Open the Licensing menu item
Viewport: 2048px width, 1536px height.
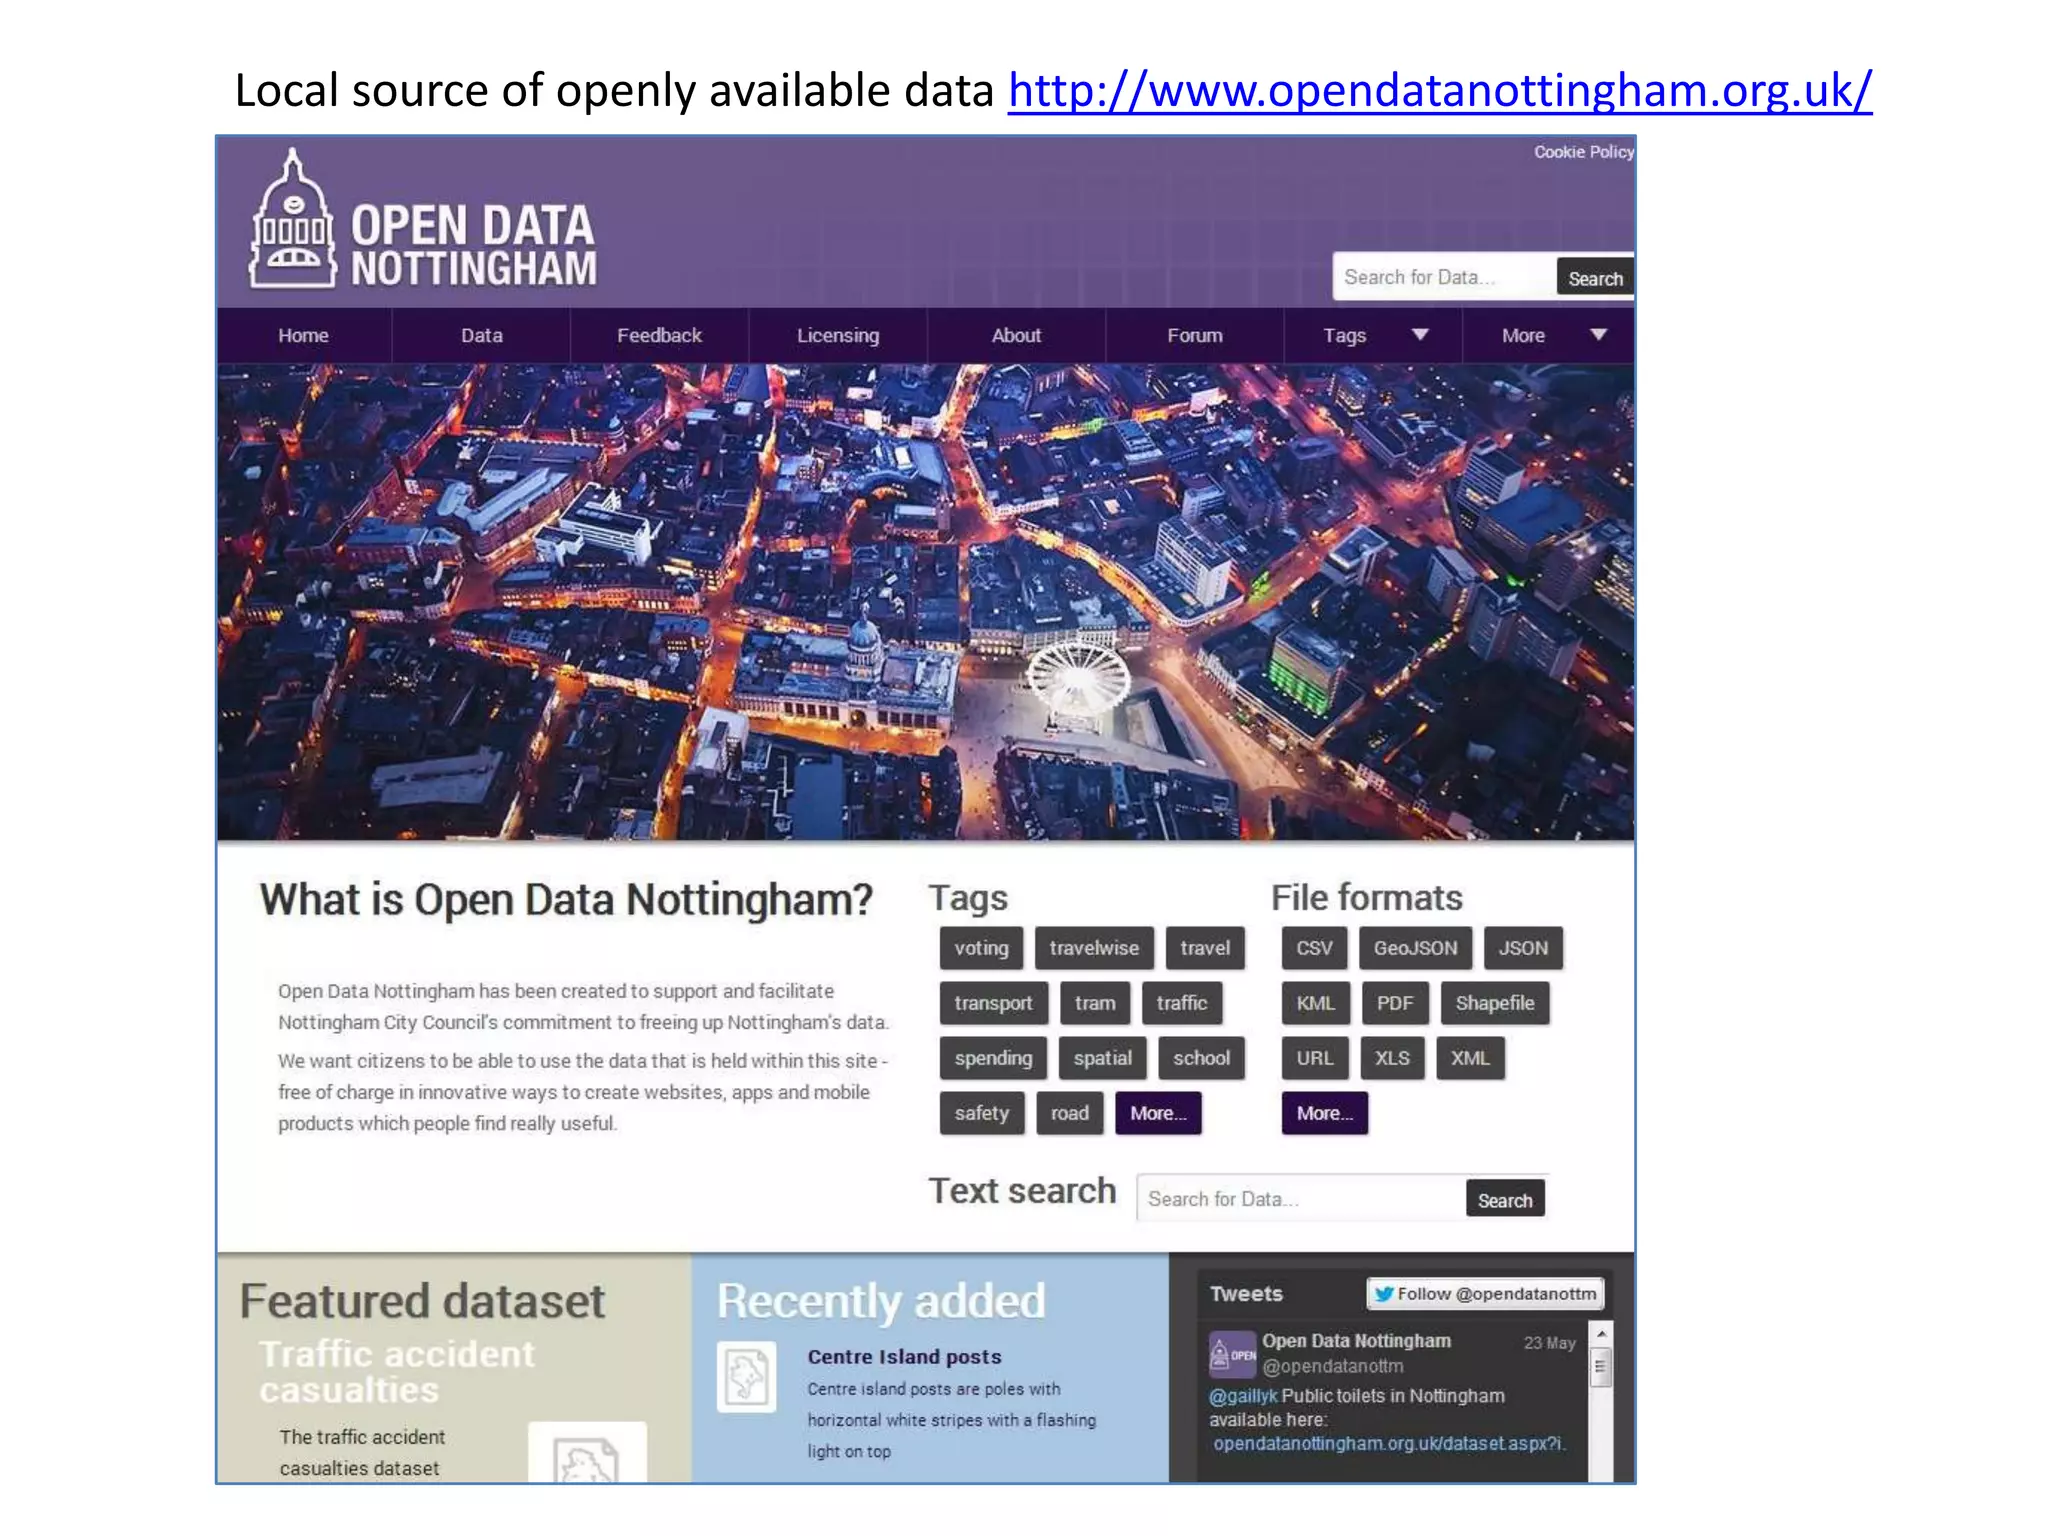click(838, 336)
